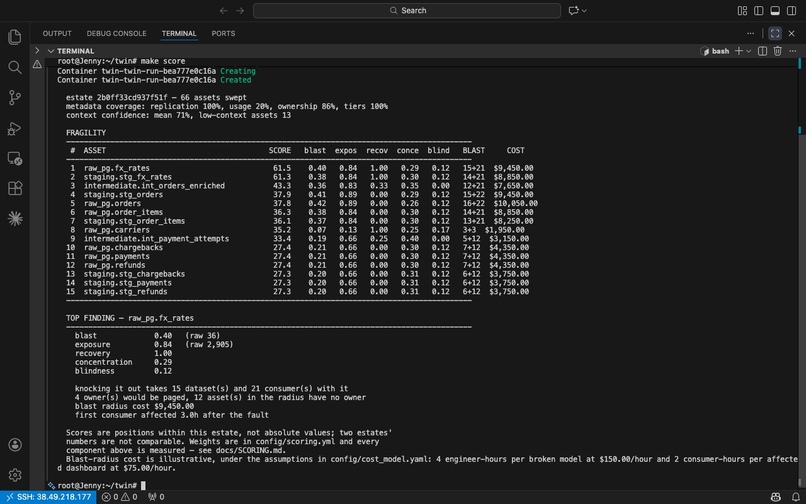Click the green Creating status text

pos(237,71)
